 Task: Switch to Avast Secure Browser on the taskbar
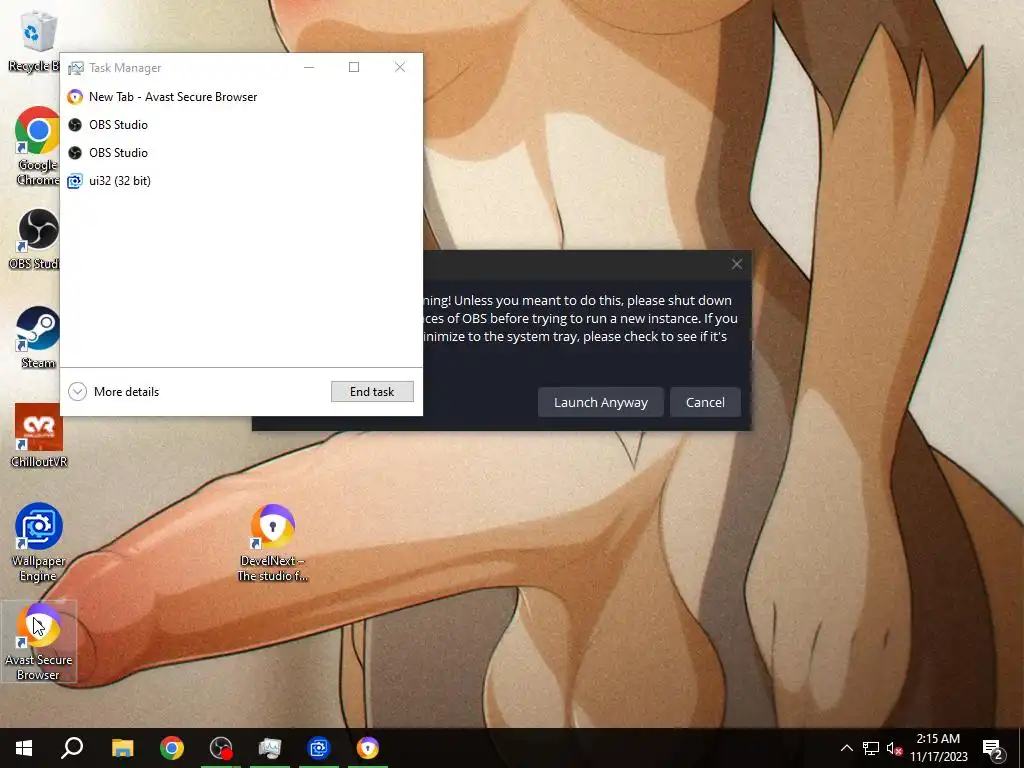coord(368,748)
